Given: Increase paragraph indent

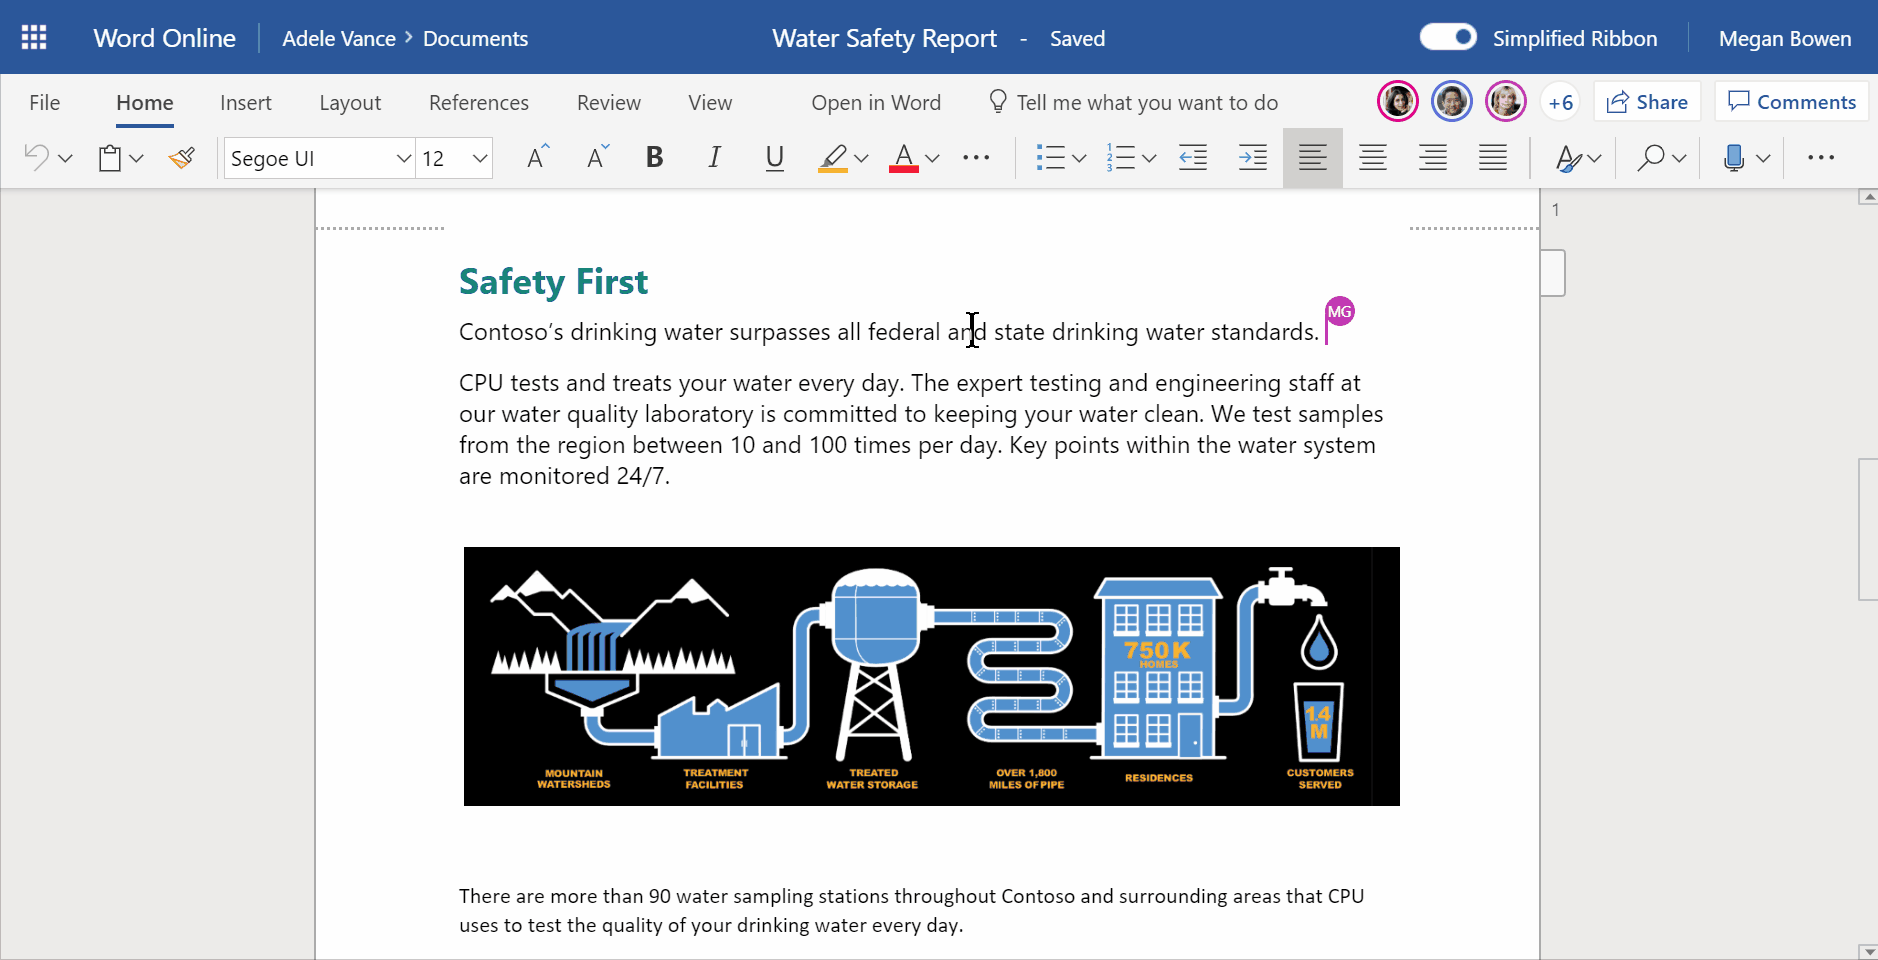Looking at the screenshot, I should [1253, 157].
